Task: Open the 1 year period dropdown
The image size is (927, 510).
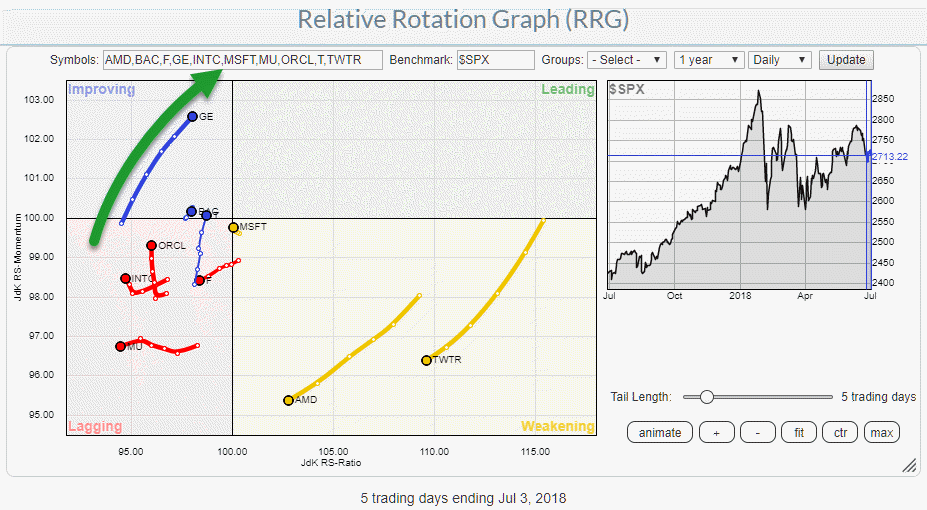Action: pos(709,60)
